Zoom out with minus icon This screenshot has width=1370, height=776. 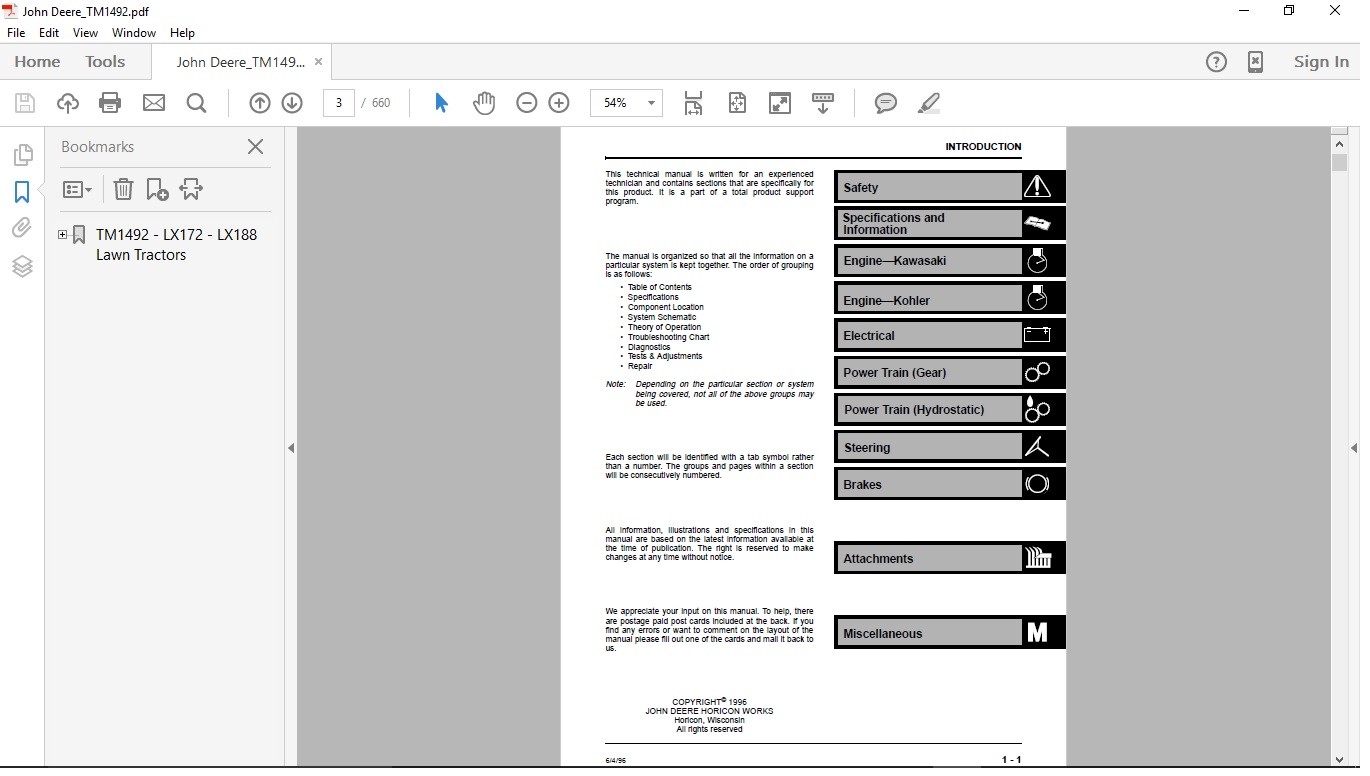[527, 103]
